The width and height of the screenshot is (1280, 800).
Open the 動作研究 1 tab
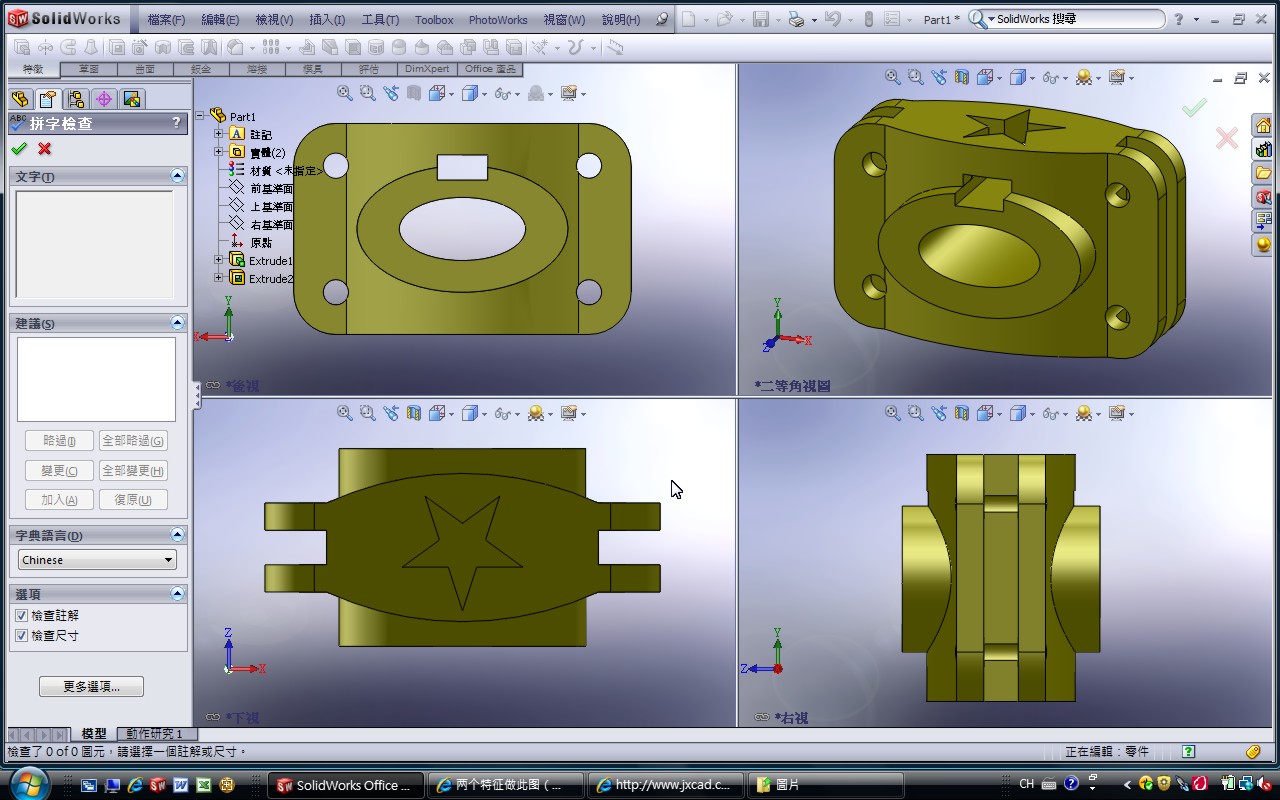(154, 734)
